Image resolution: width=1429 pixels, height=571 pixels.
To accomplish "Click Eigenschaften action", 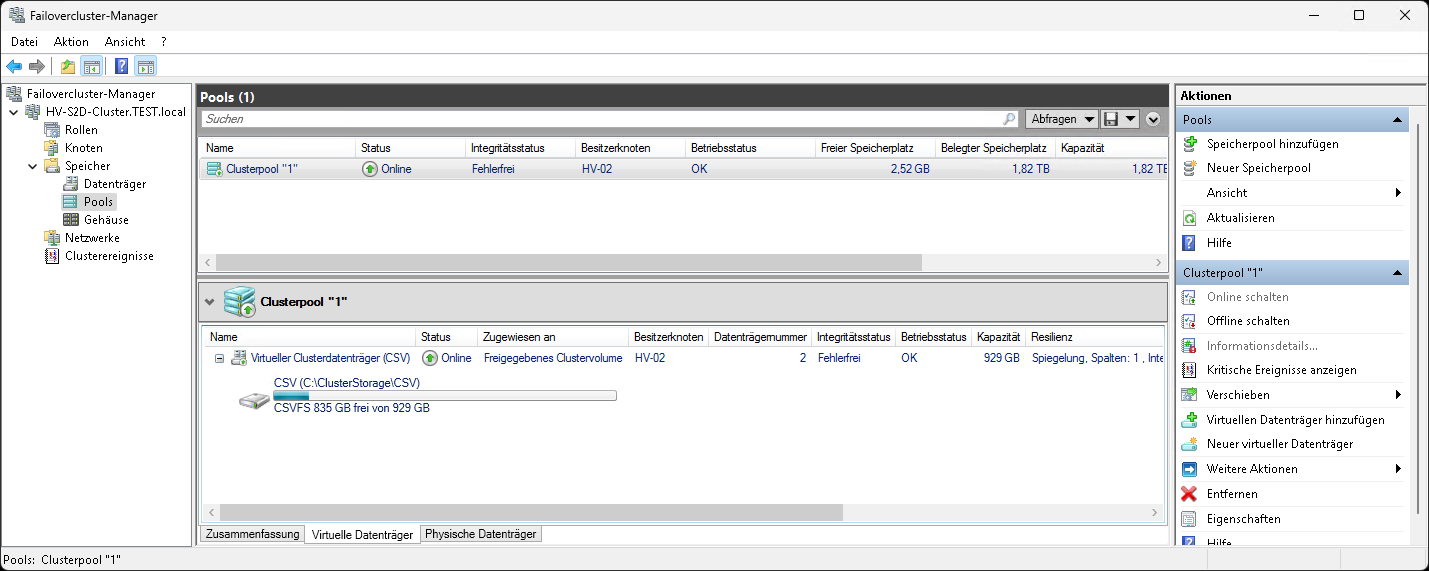I will tap(1243, 519).
